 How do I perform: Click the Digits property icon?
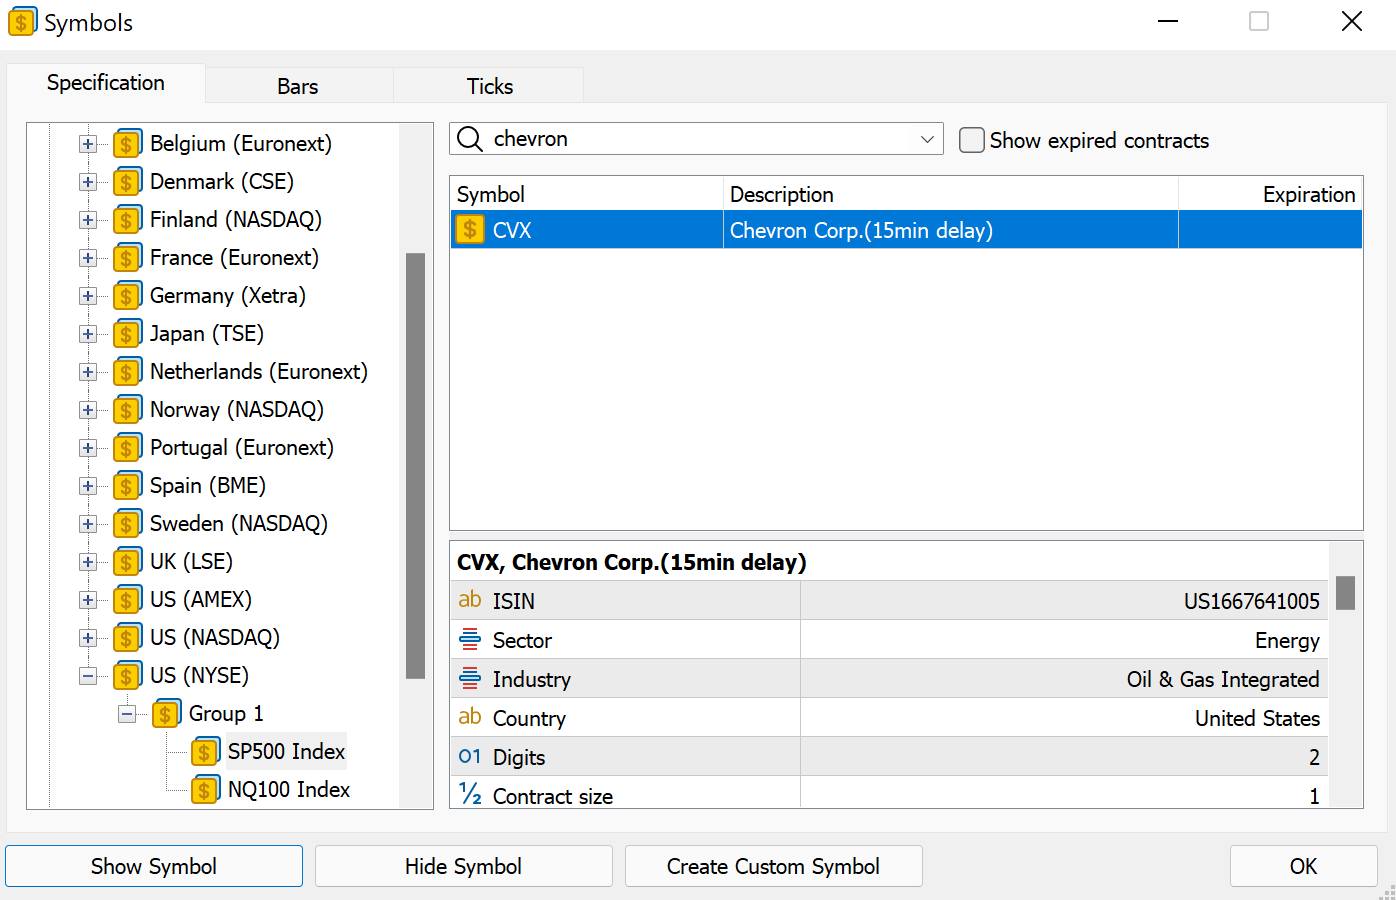click(x=470, y=757)
